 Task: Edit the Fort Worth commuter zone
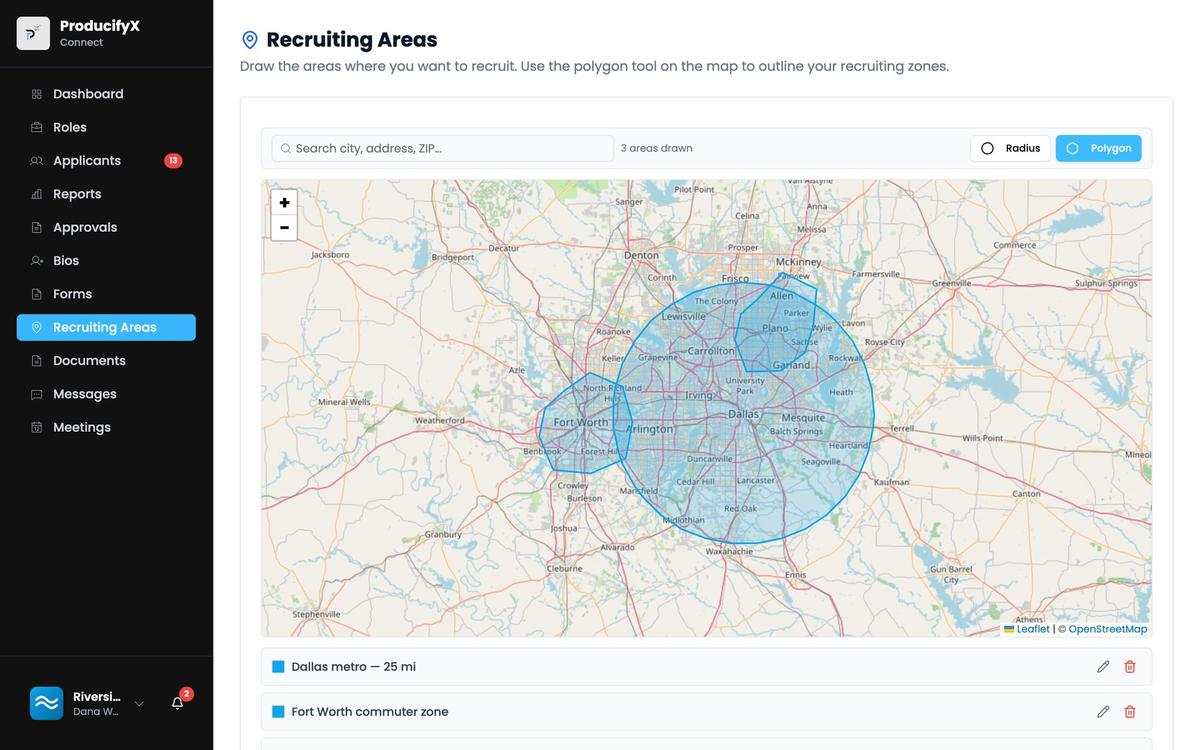coord(1103,712)
